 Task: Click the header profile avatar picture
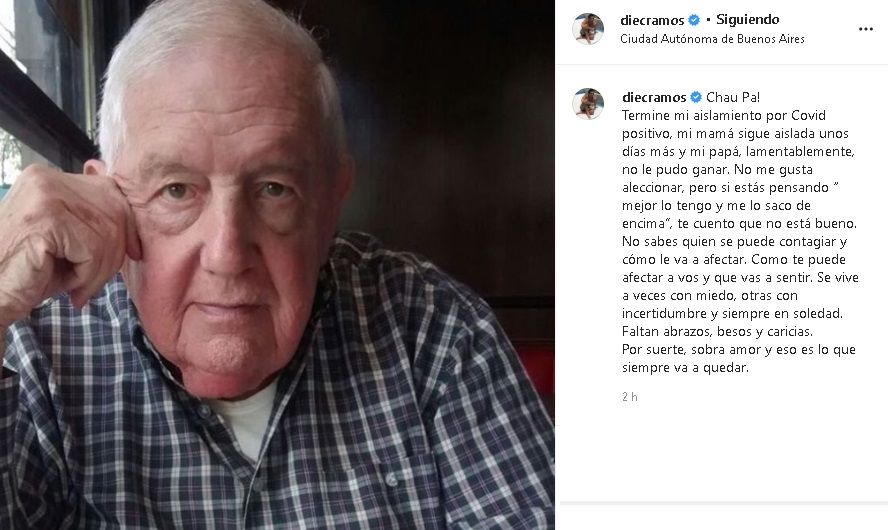click(x=588, y=28)
